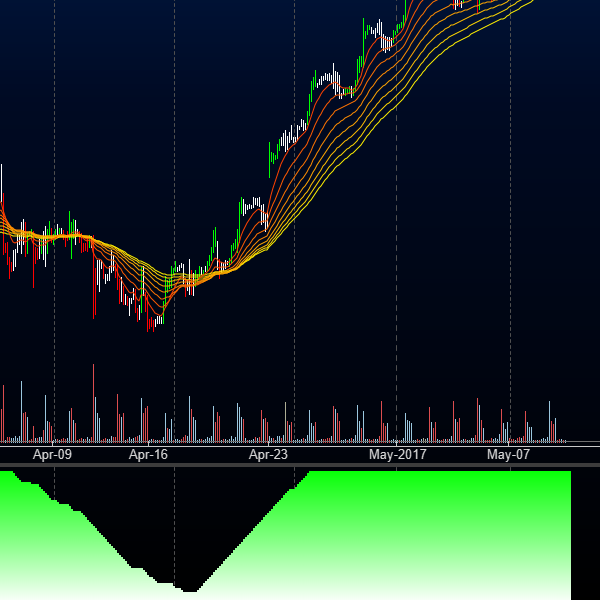This screenshot has height=600, width=600.
Task: Select the Apr-23 date label
Action: (268, 455)
